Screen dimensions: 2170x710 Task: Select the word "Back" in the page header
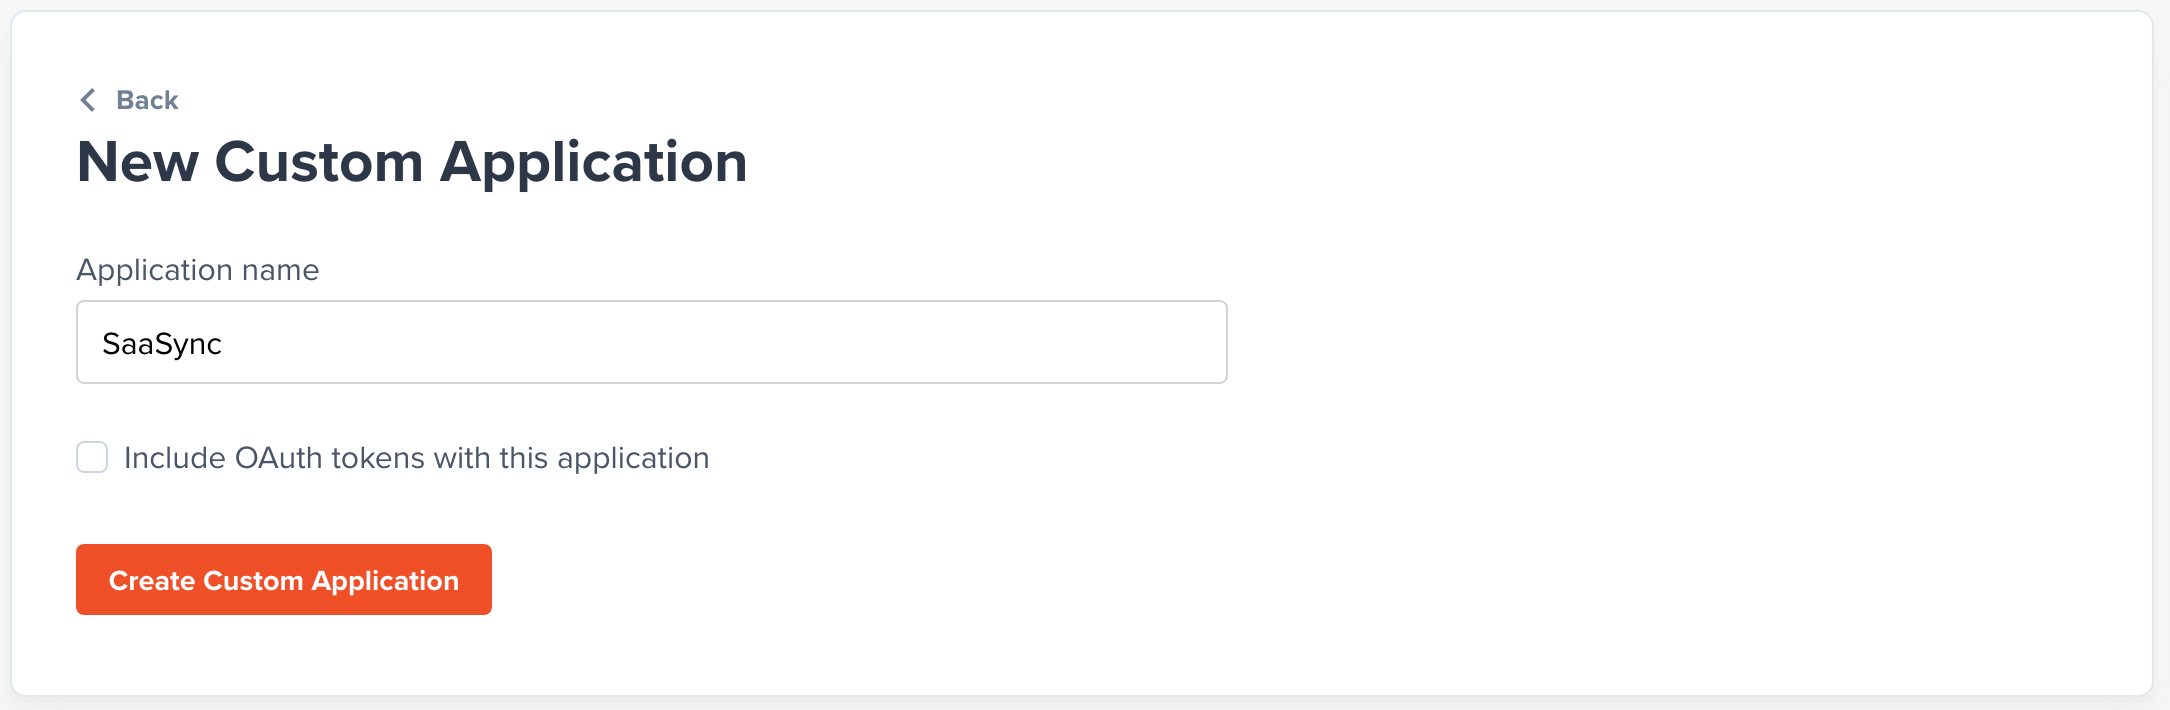click(147, 100)
